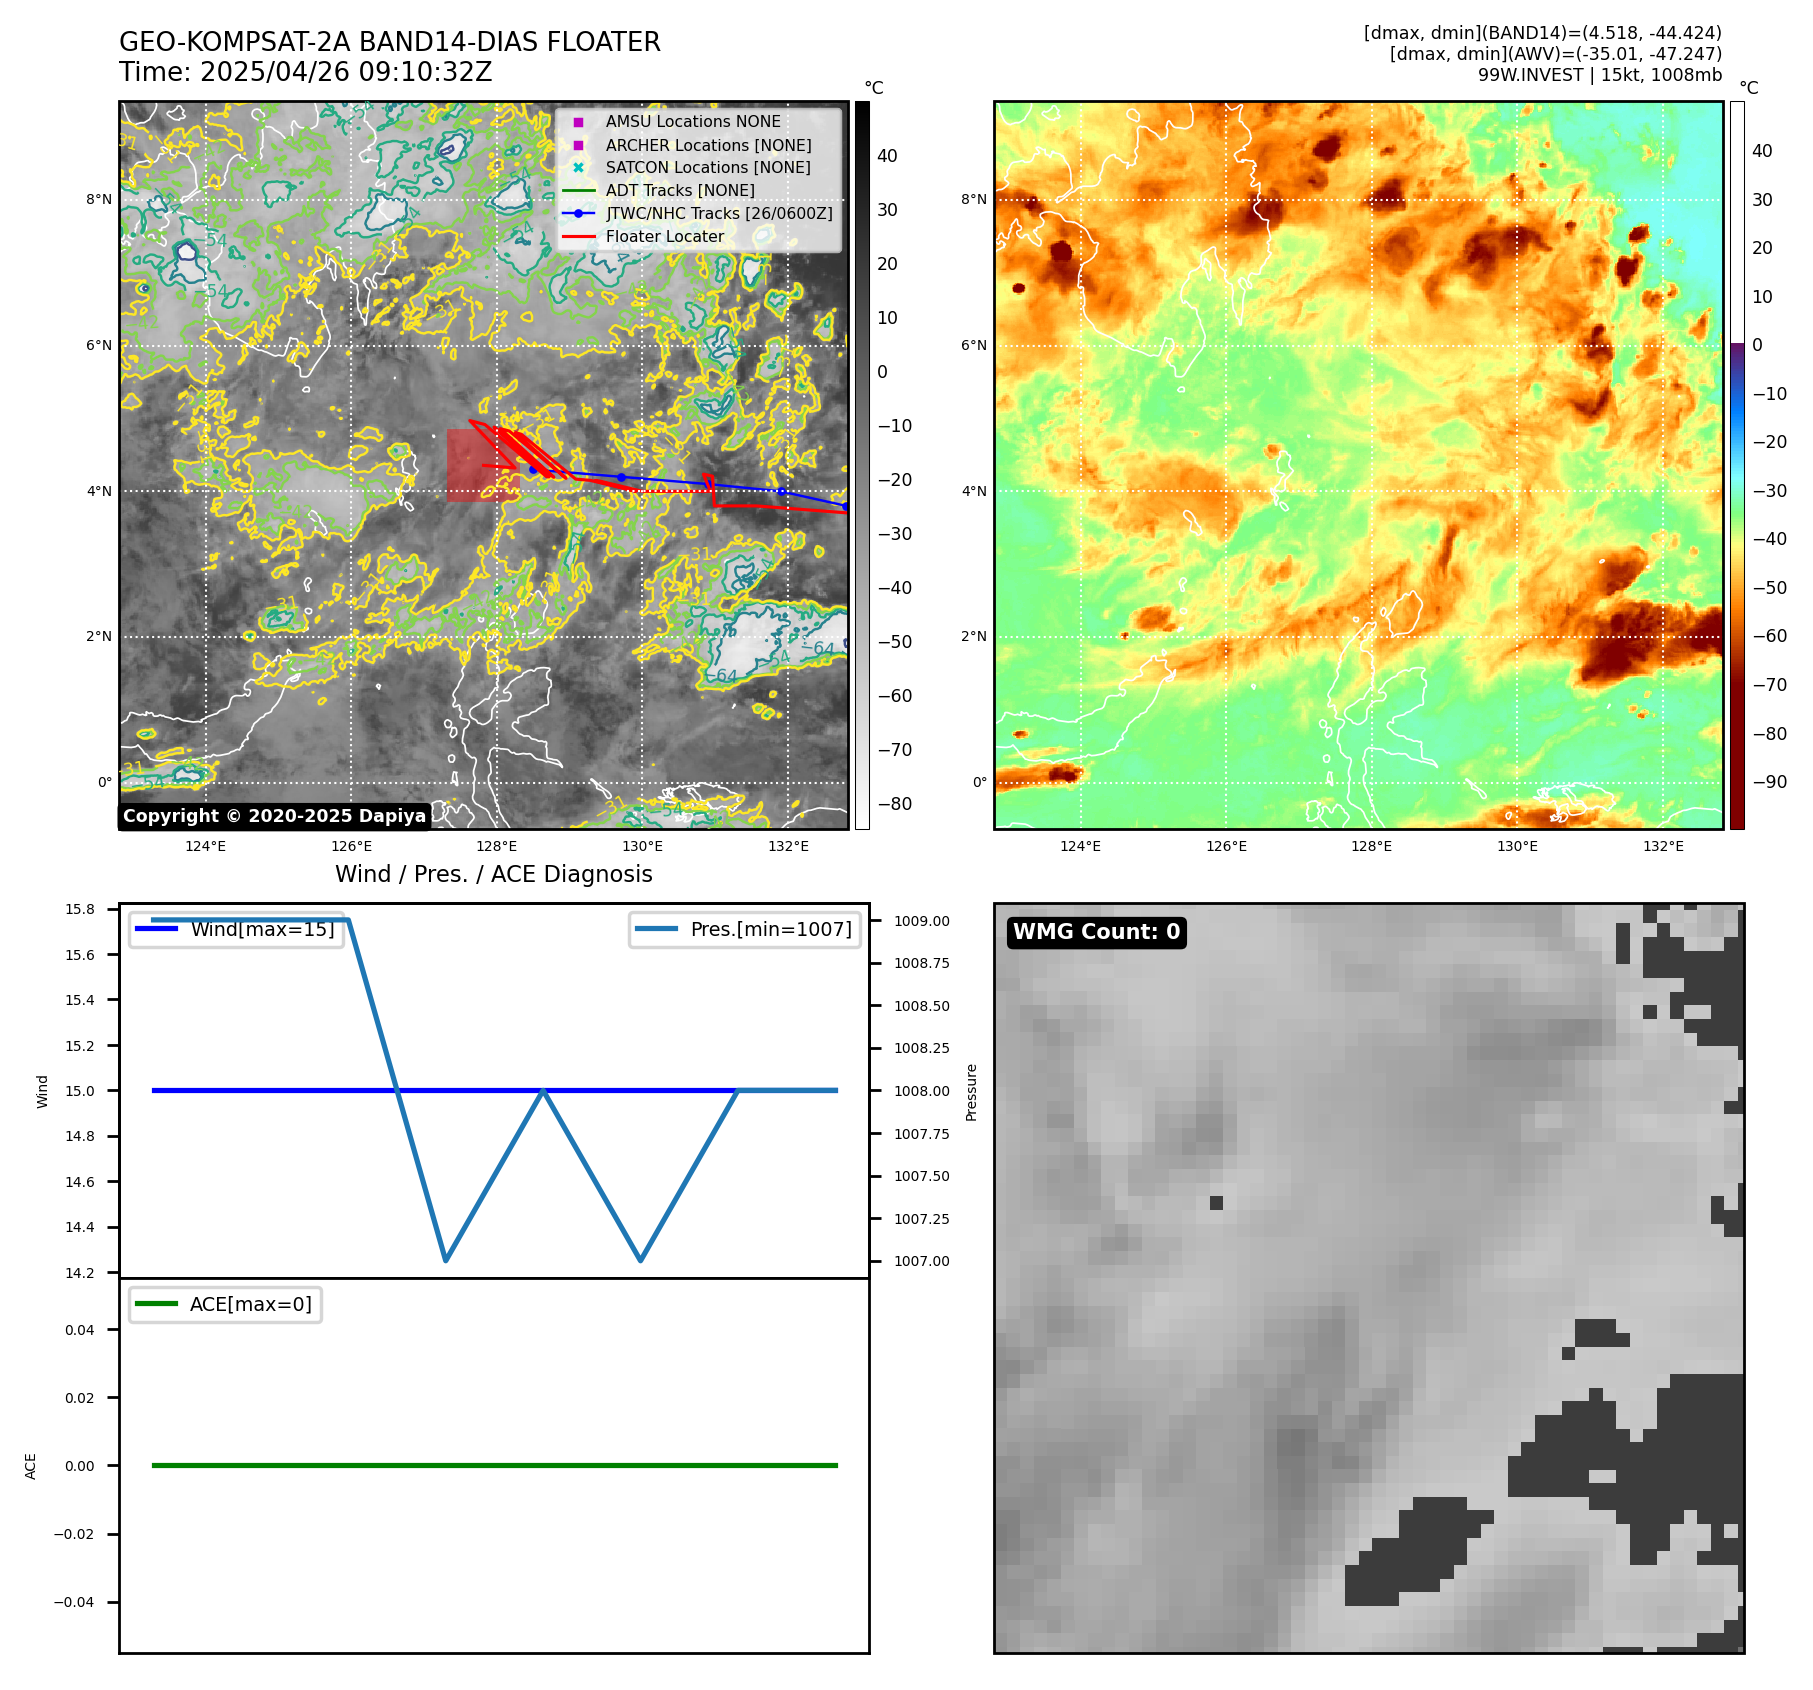Click the rotated Wind axis label
This screenshot has width=1813, height=1690.
[42, 1091]
